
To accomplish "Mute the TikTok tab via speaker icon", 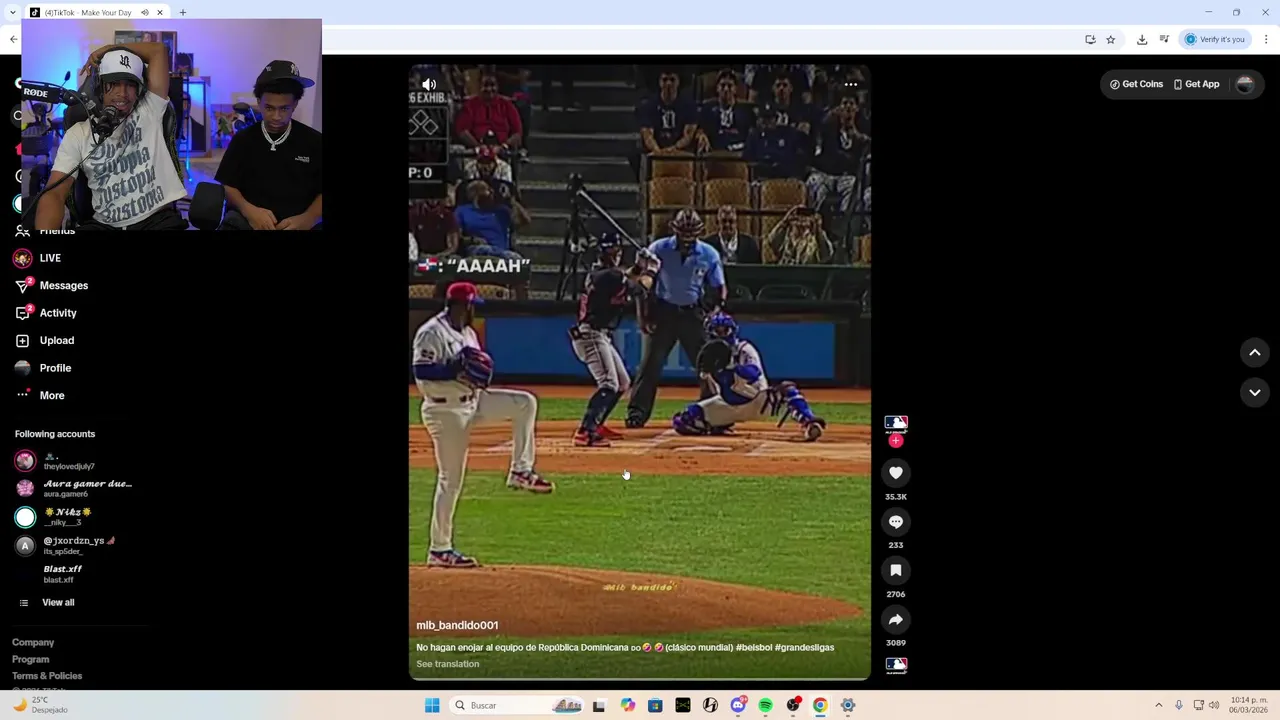I will 144,13.
